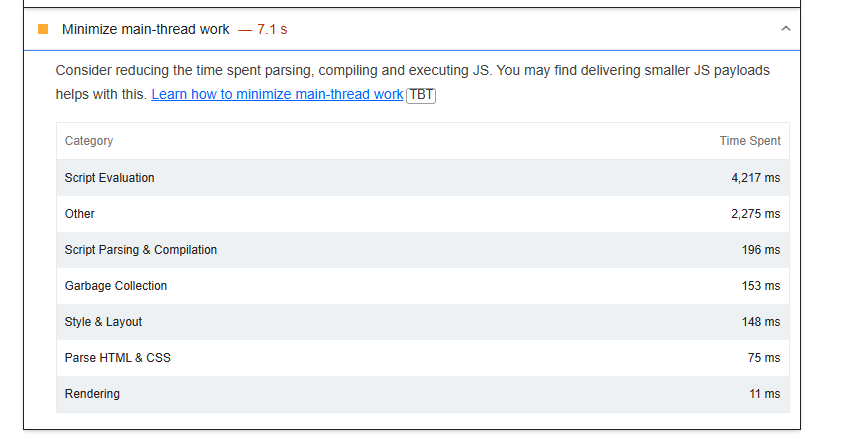Click the 7.1 s audit time value

[x=271, y=29]
